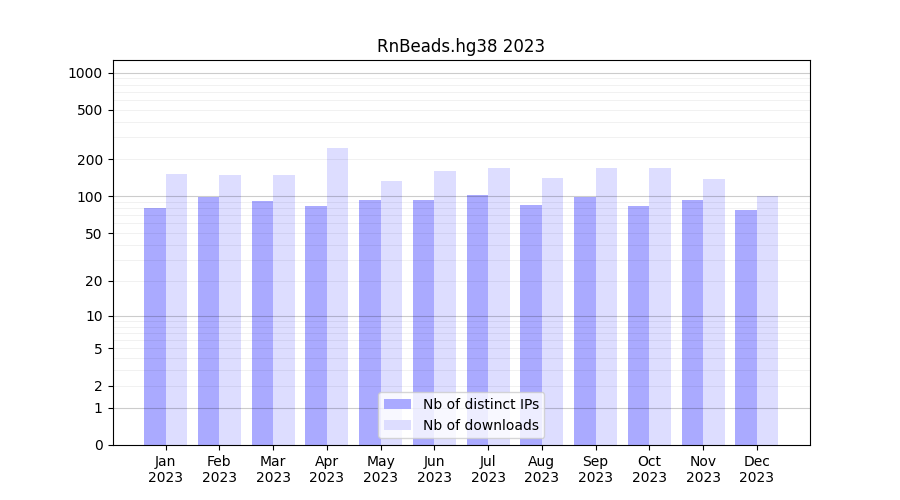Image resolution: width=900 pixels, height=500 pixels.
Task: Select the 0 y-axis tick label
Action: coord(98,445)
